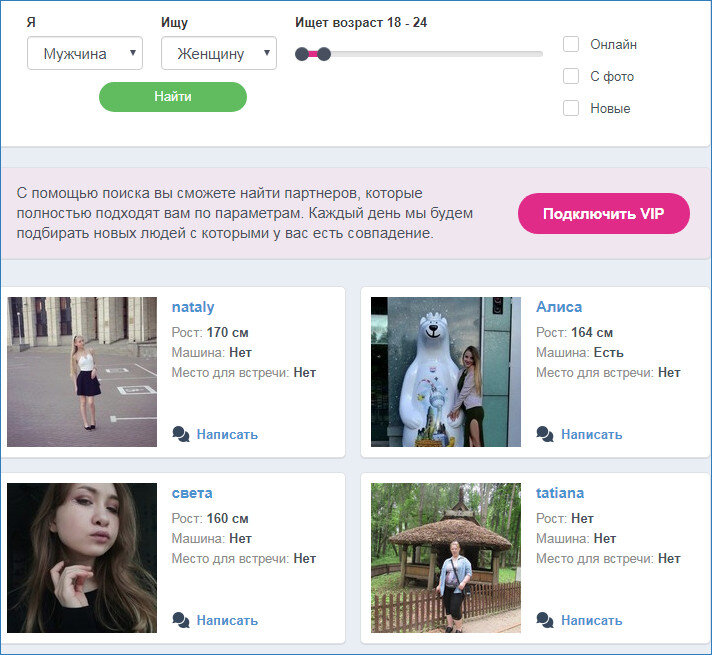Click the green Найти search button
The image size is (712, 655).
pos(173,97)
